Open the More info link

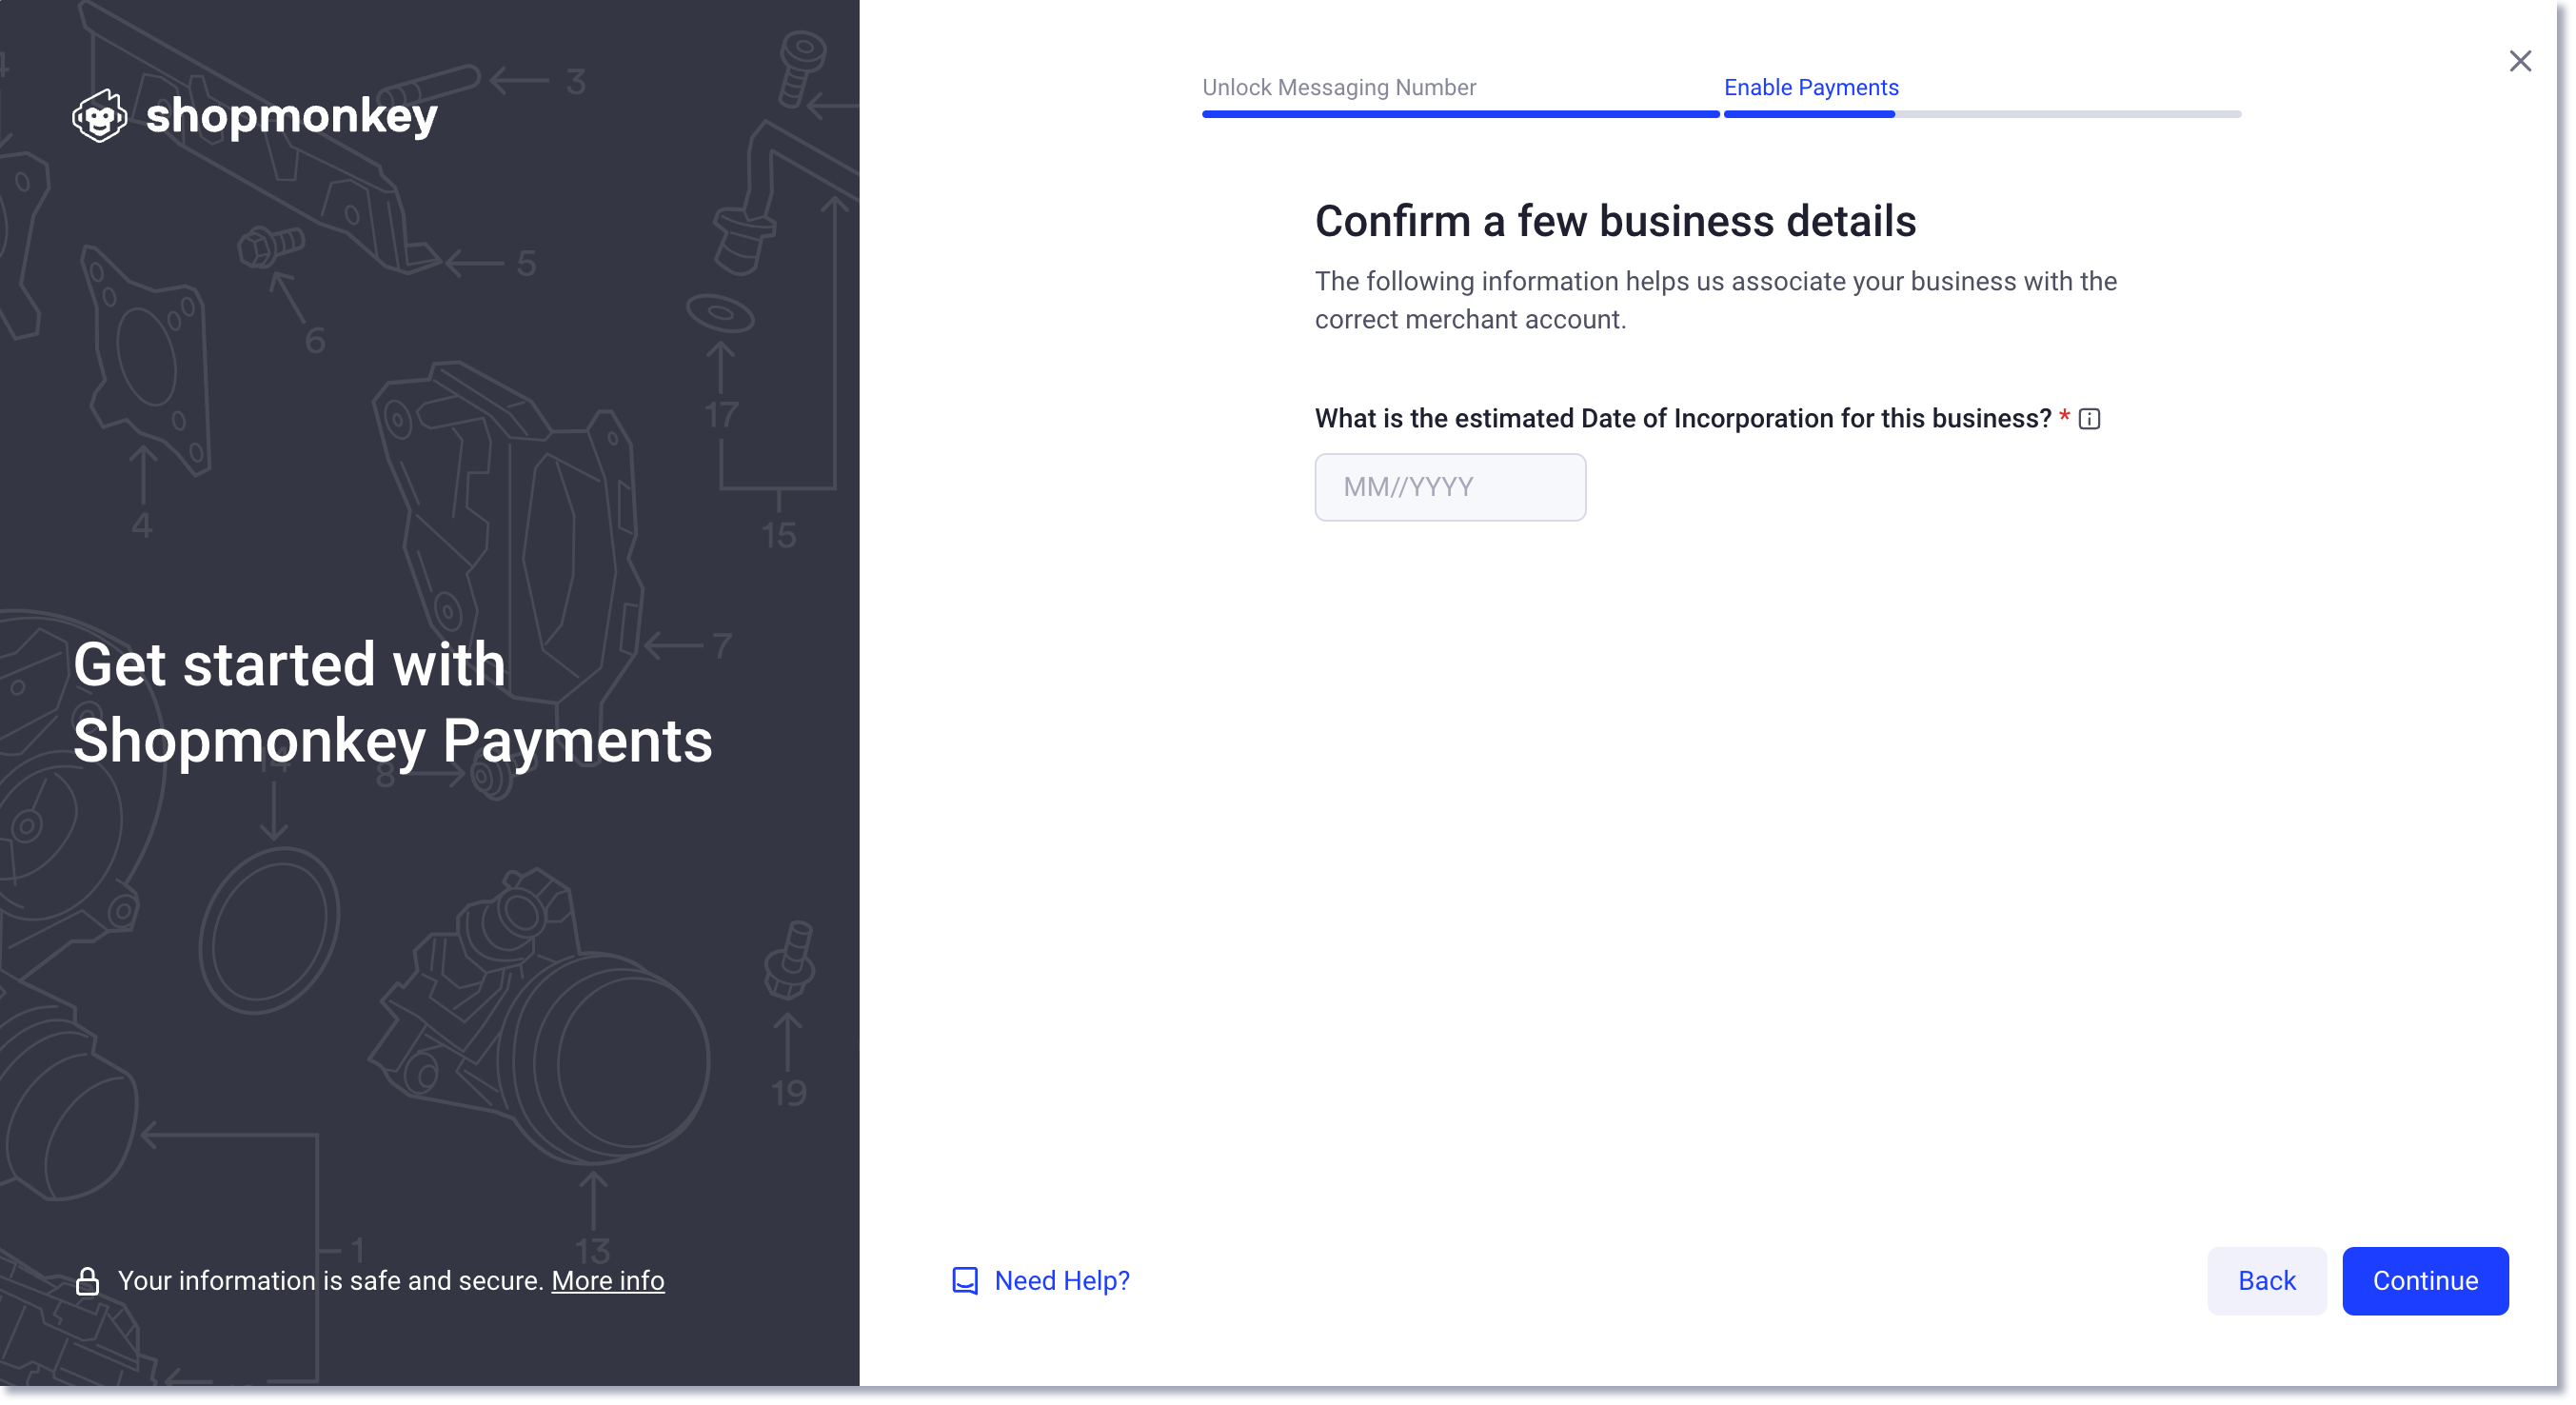pos(607,1281)
